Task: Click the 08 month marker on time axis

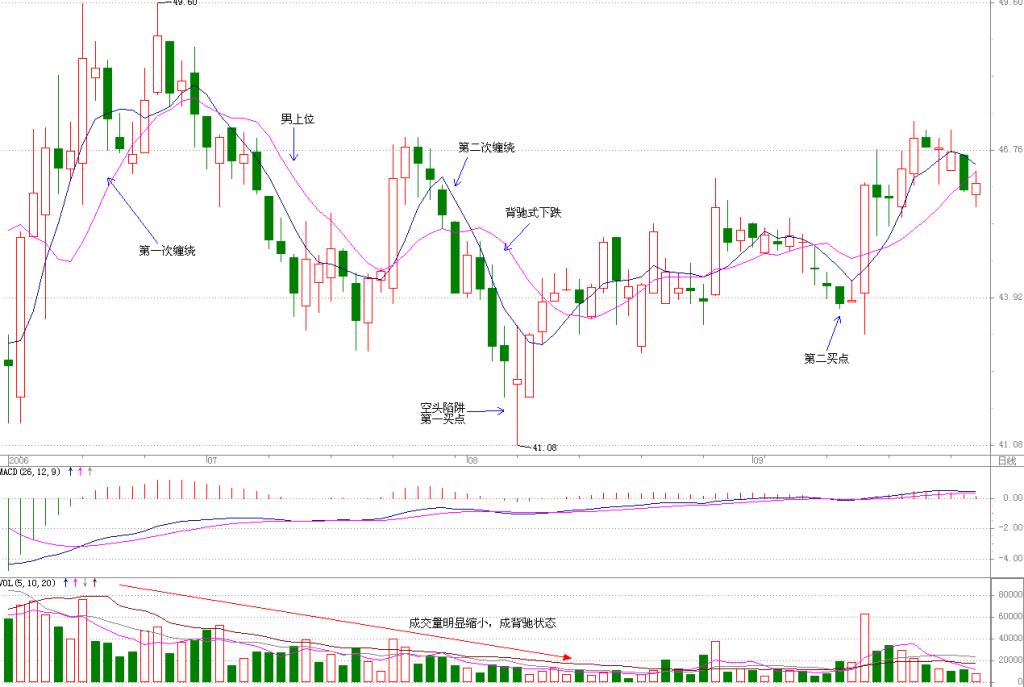Action: click(472, 461)
